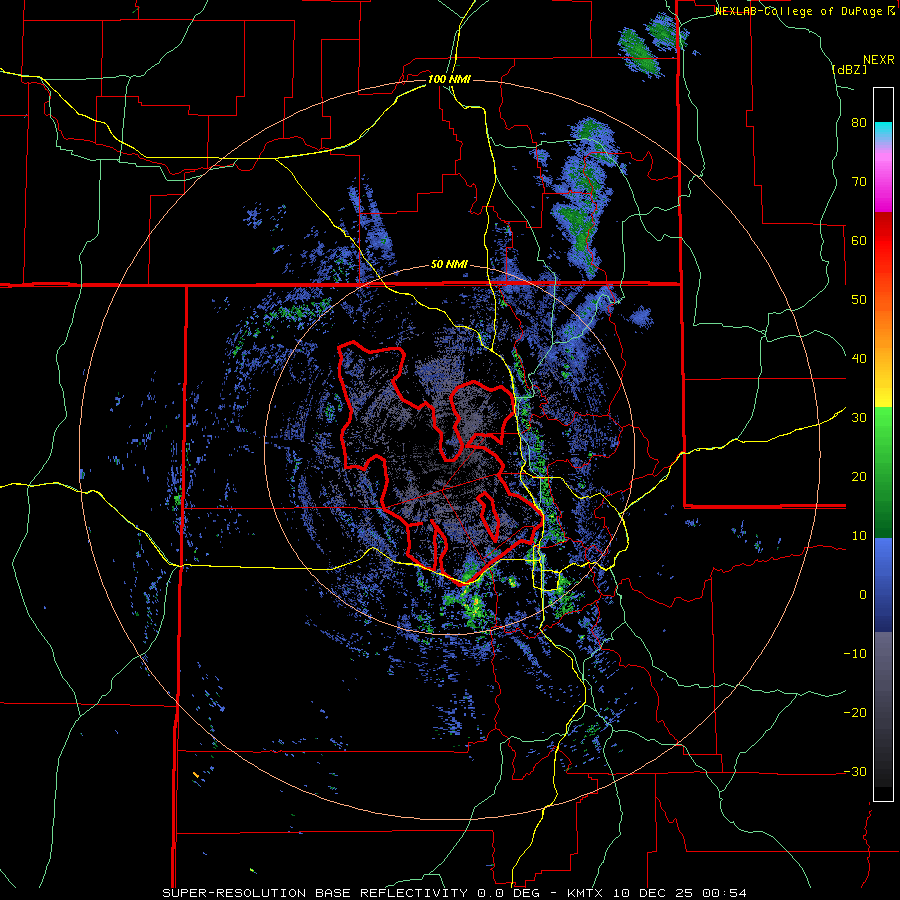This screenshot has width=900, height=900.
Task: Click the "50 NMI" range ring label
Action: point(449,265)
